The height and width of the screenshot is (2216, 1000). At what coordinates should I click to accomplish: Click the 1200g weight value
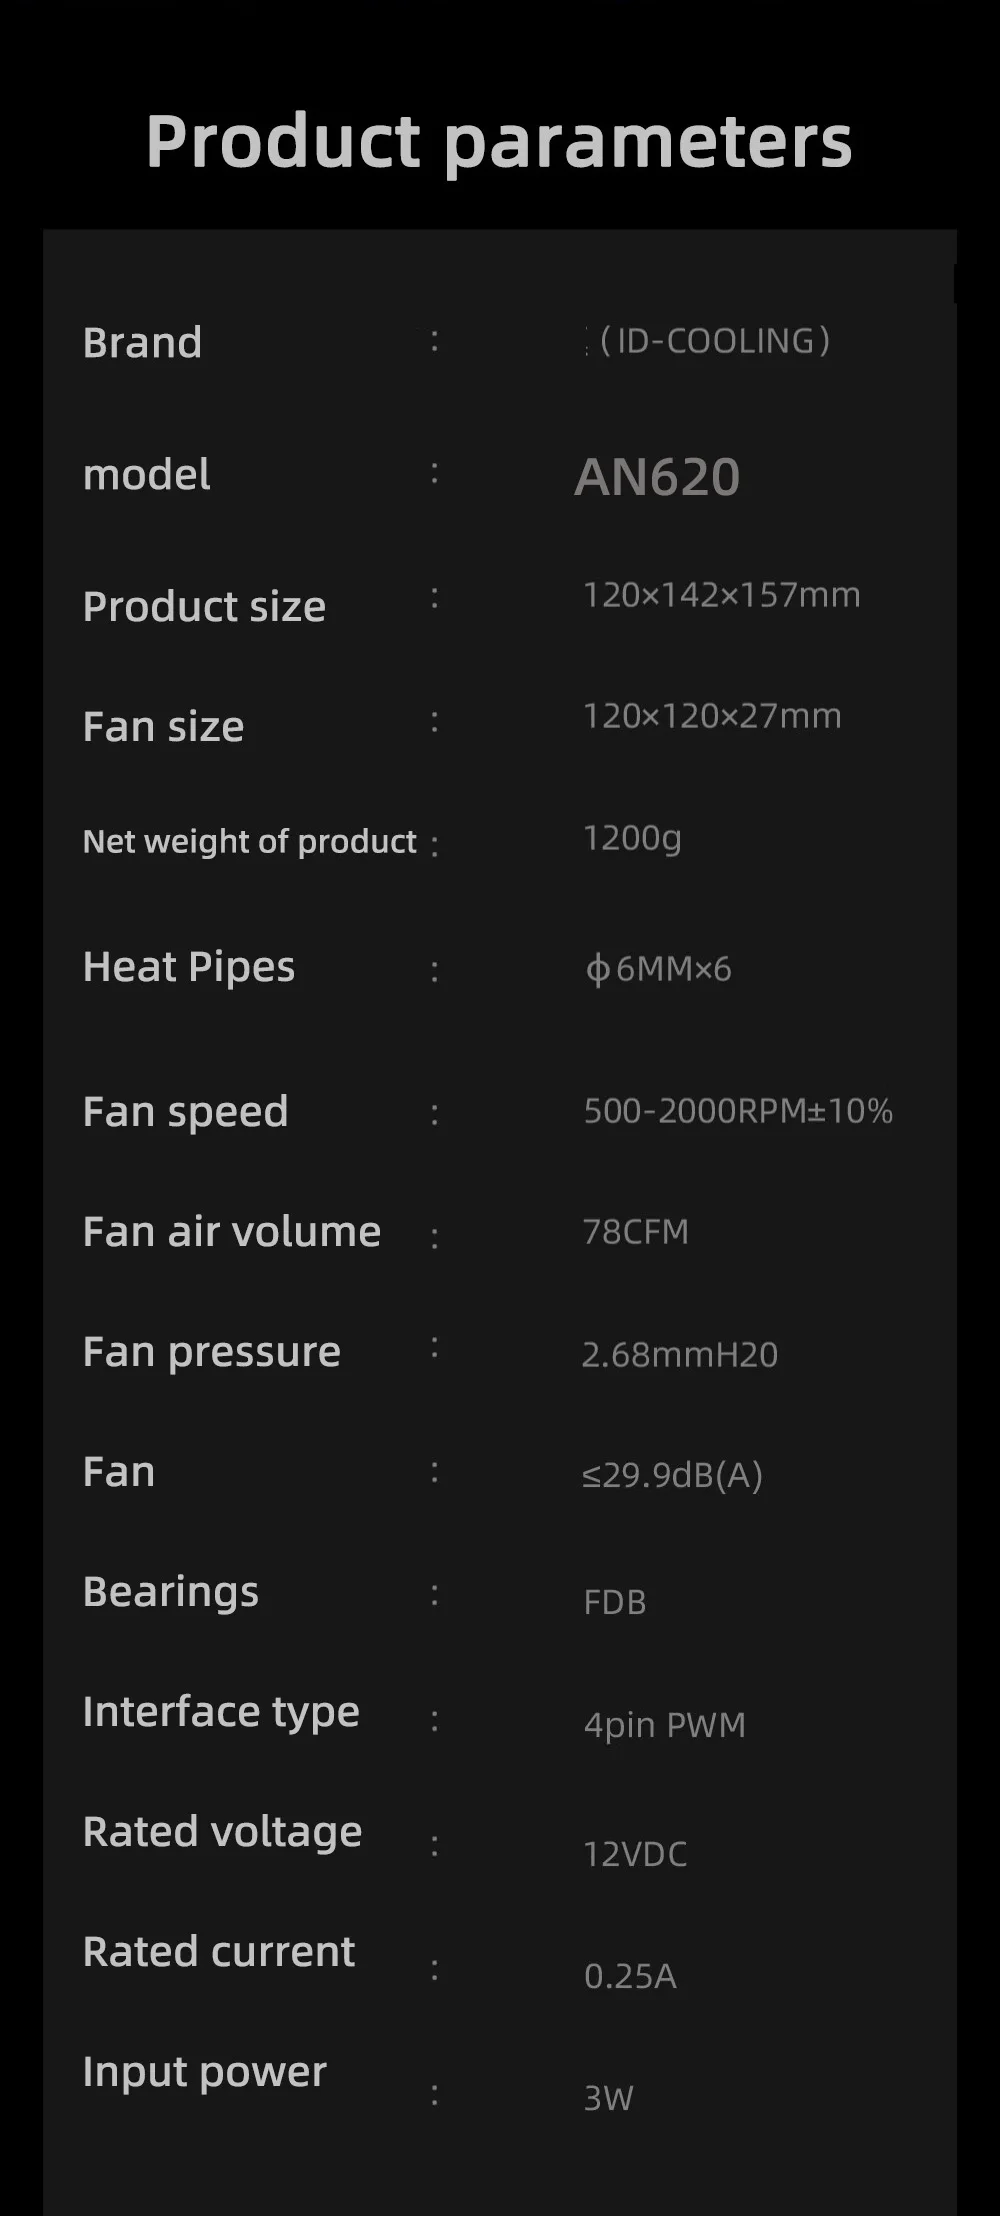[x=632, y=838]
